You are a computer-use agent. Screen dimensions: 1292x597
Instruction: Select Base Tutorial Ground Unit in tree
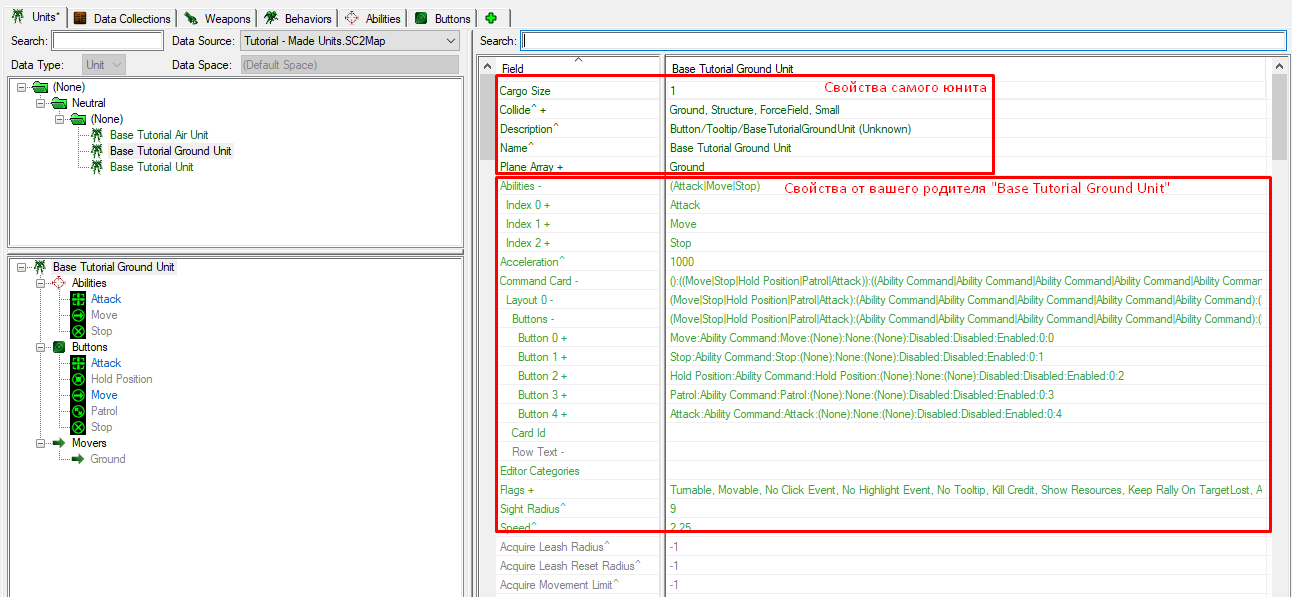(170, 151)
